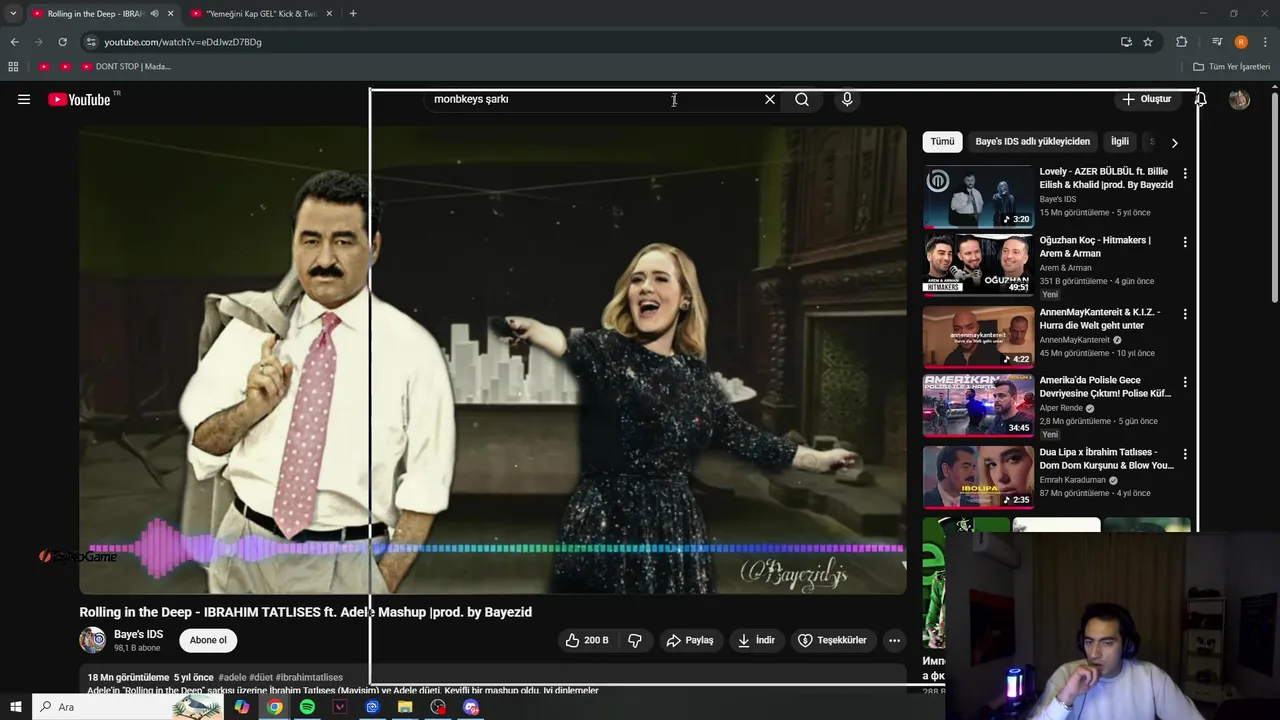This screenshot has width=1280, height=720.
Task: Open Chrome three-dot menu
Action: pos(1266,42)
